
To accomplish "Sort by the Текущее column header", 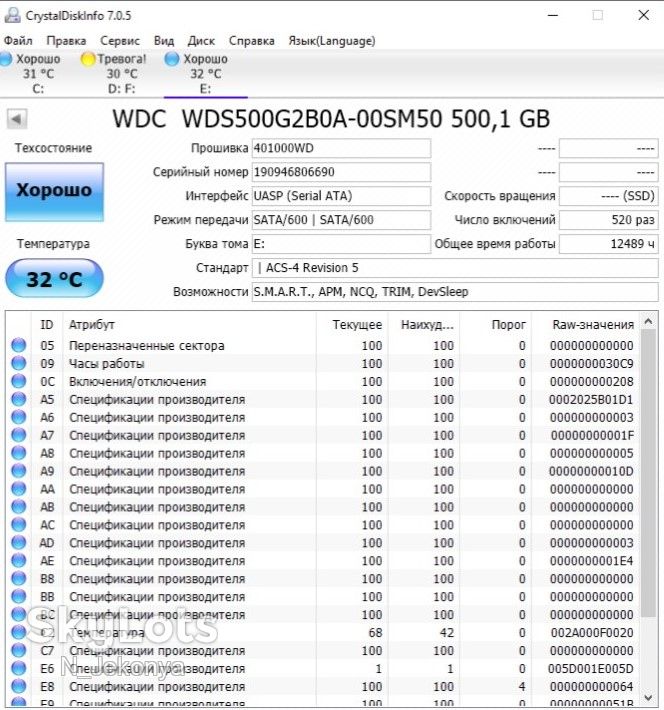I will 352,325.
